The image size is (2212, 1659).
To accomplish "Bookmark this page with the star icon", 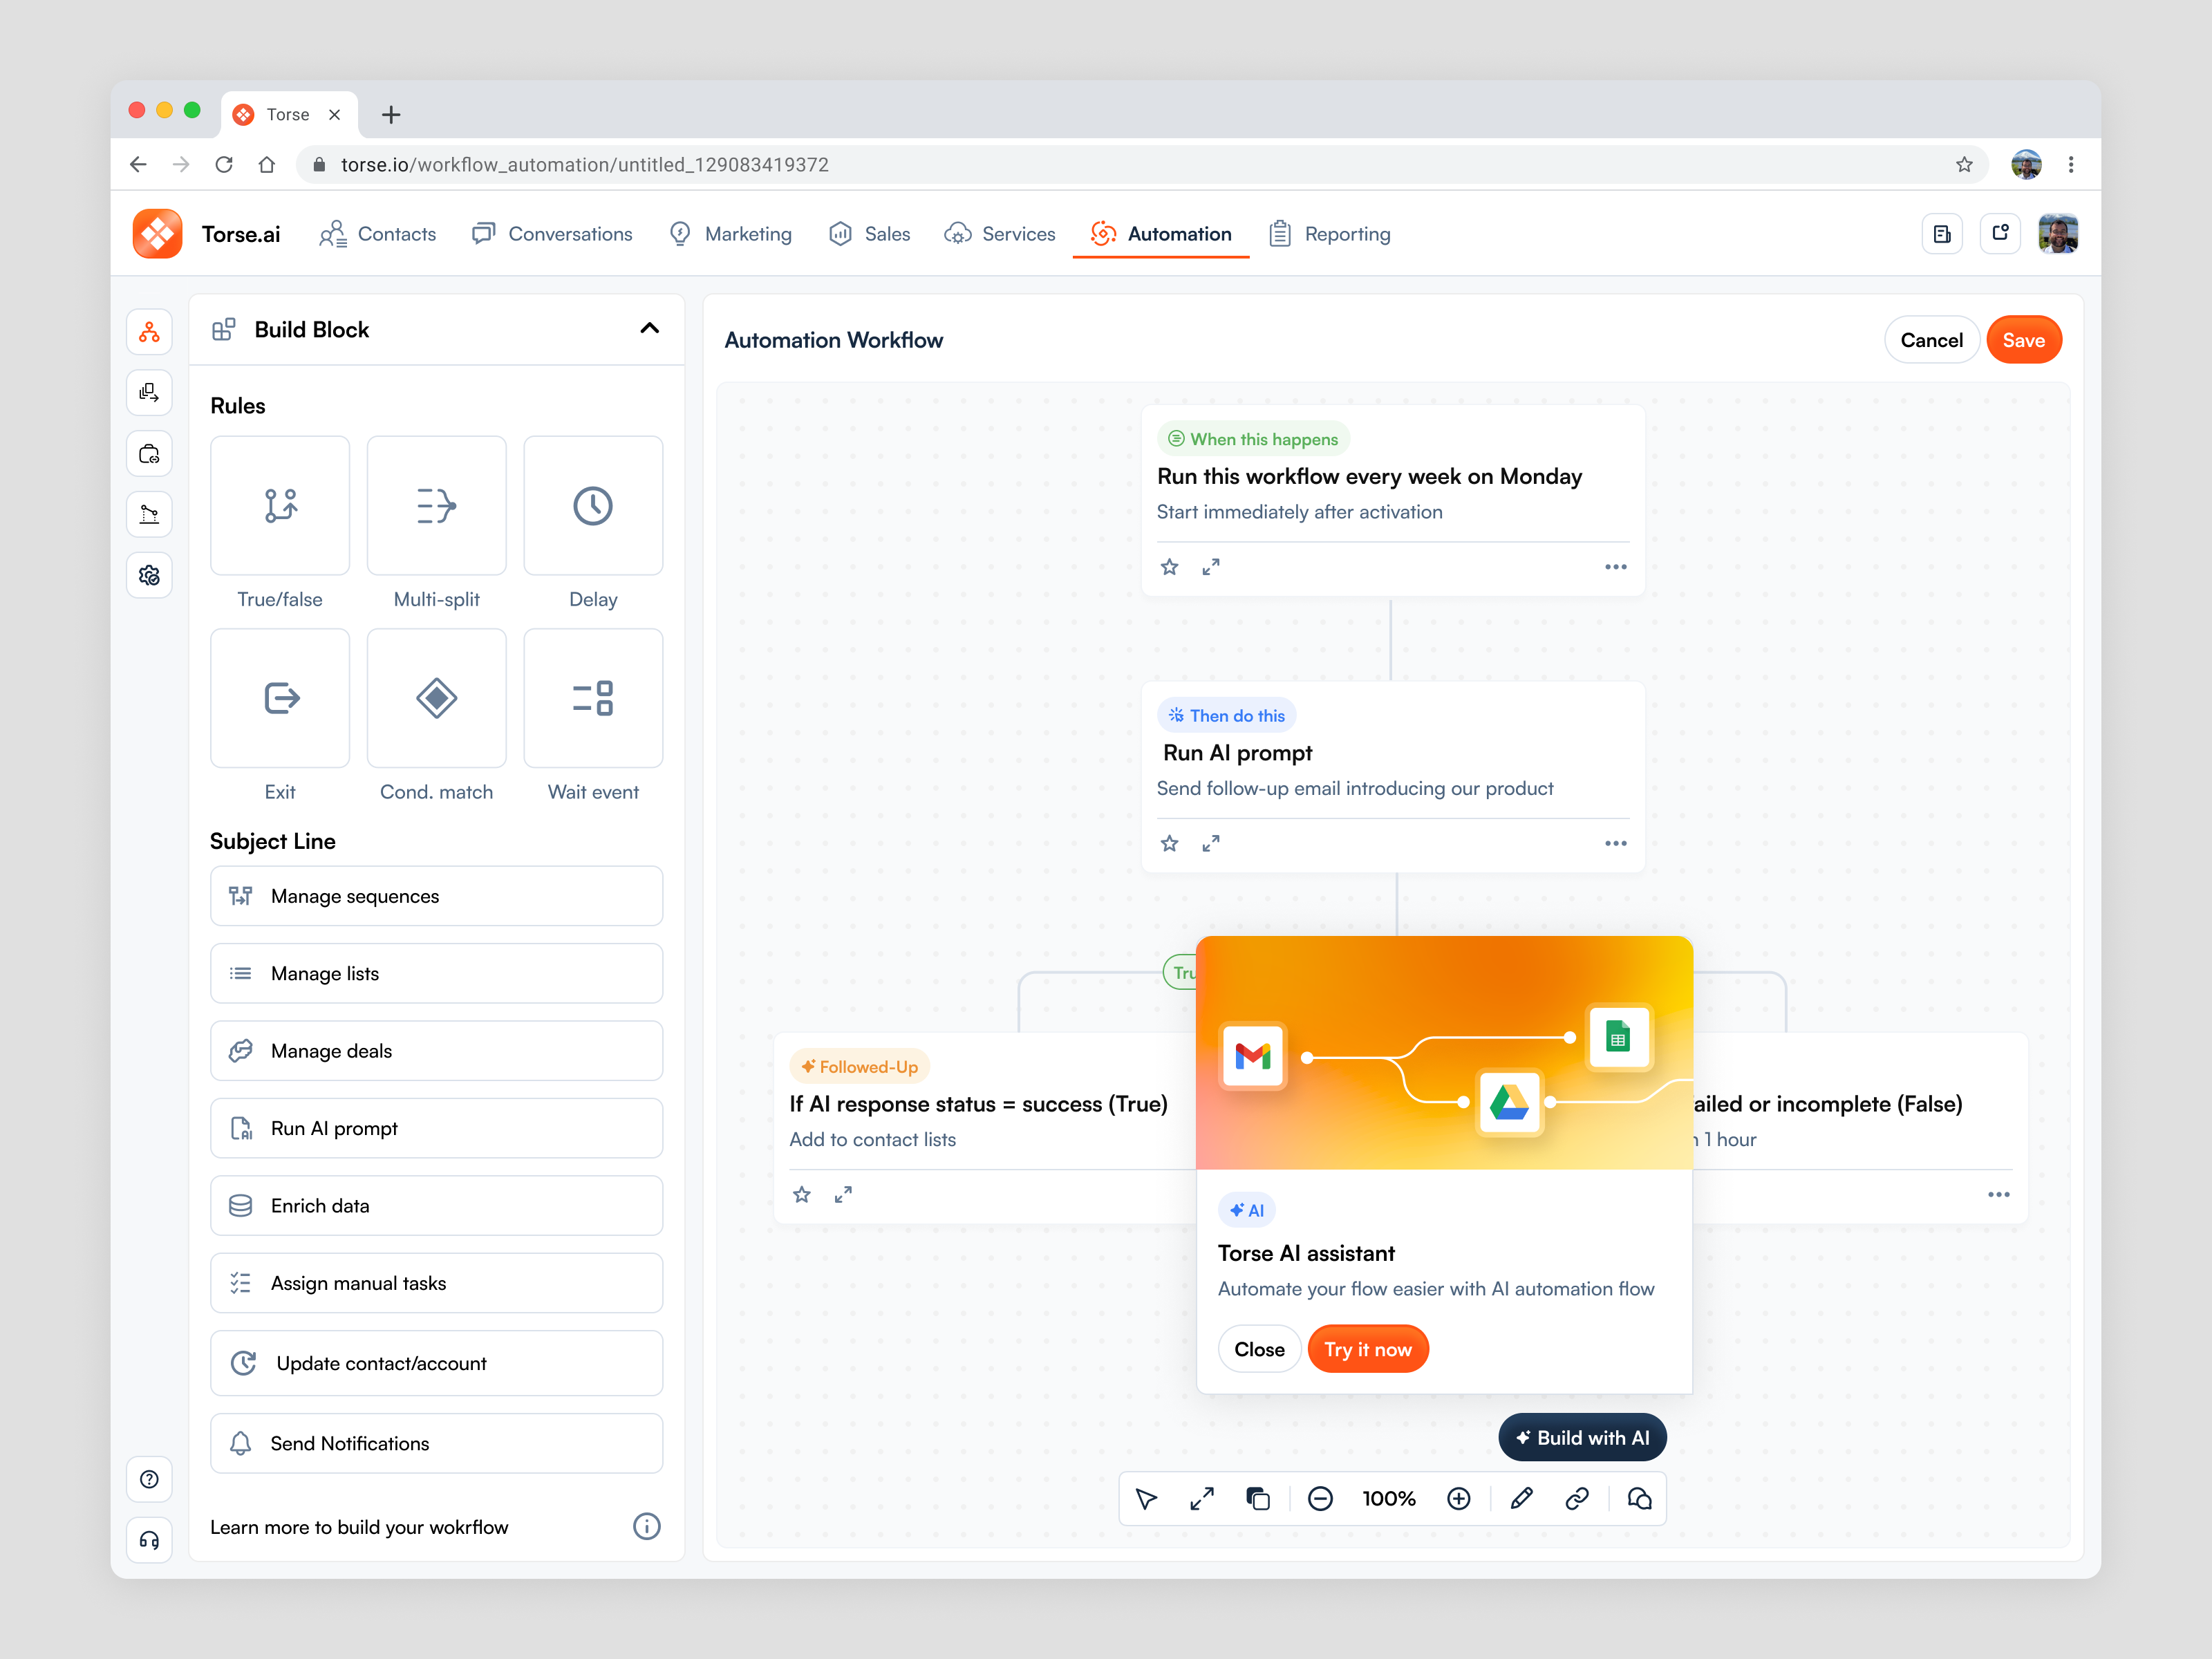I will click(1964, 165).
